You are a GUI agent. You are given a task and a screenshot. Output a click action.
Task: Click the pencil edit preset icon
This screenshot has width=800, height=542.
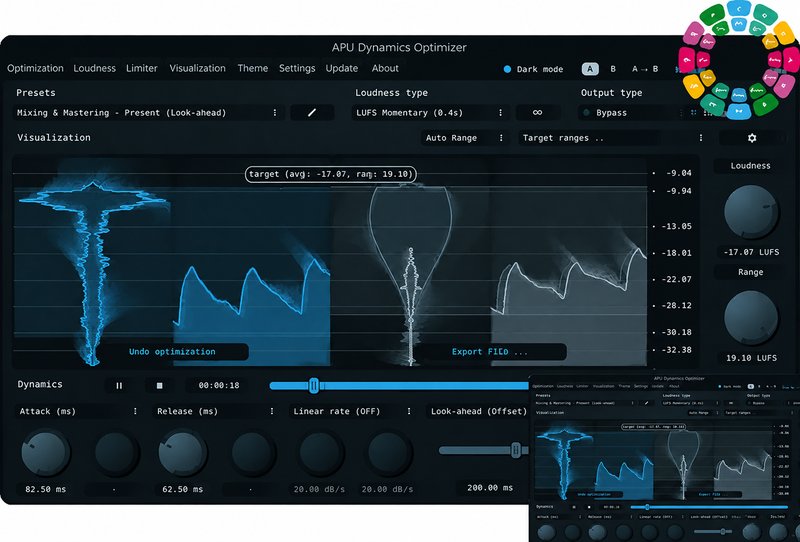(x=312, y=113)
